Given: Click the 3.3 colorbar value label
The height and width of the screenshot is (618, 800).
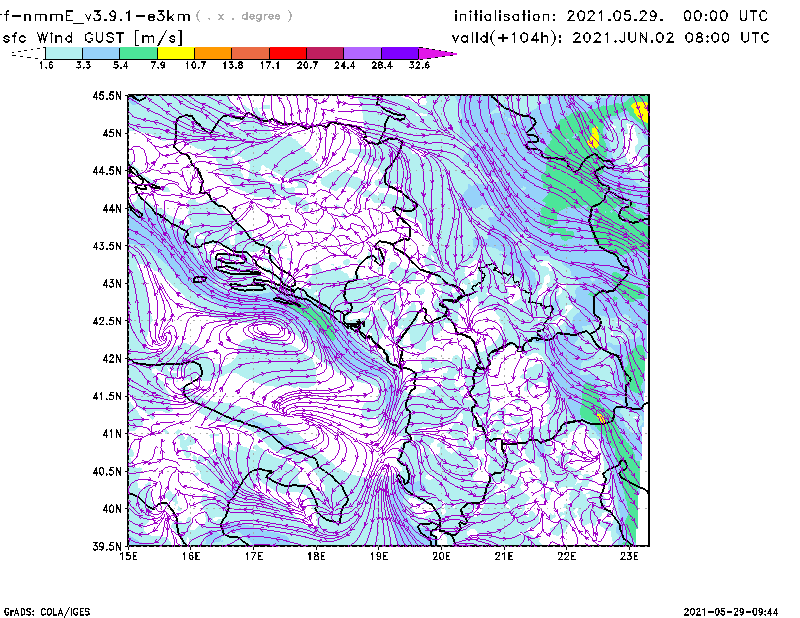Looking at the screenshot, I should coord(83,65).
